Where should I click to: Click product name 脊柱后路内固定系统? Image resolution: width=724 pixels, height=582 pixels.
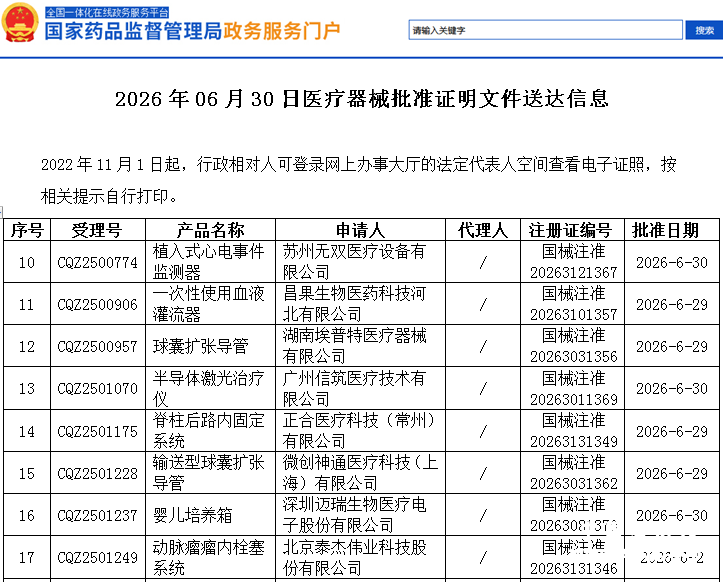coord(208,430)
